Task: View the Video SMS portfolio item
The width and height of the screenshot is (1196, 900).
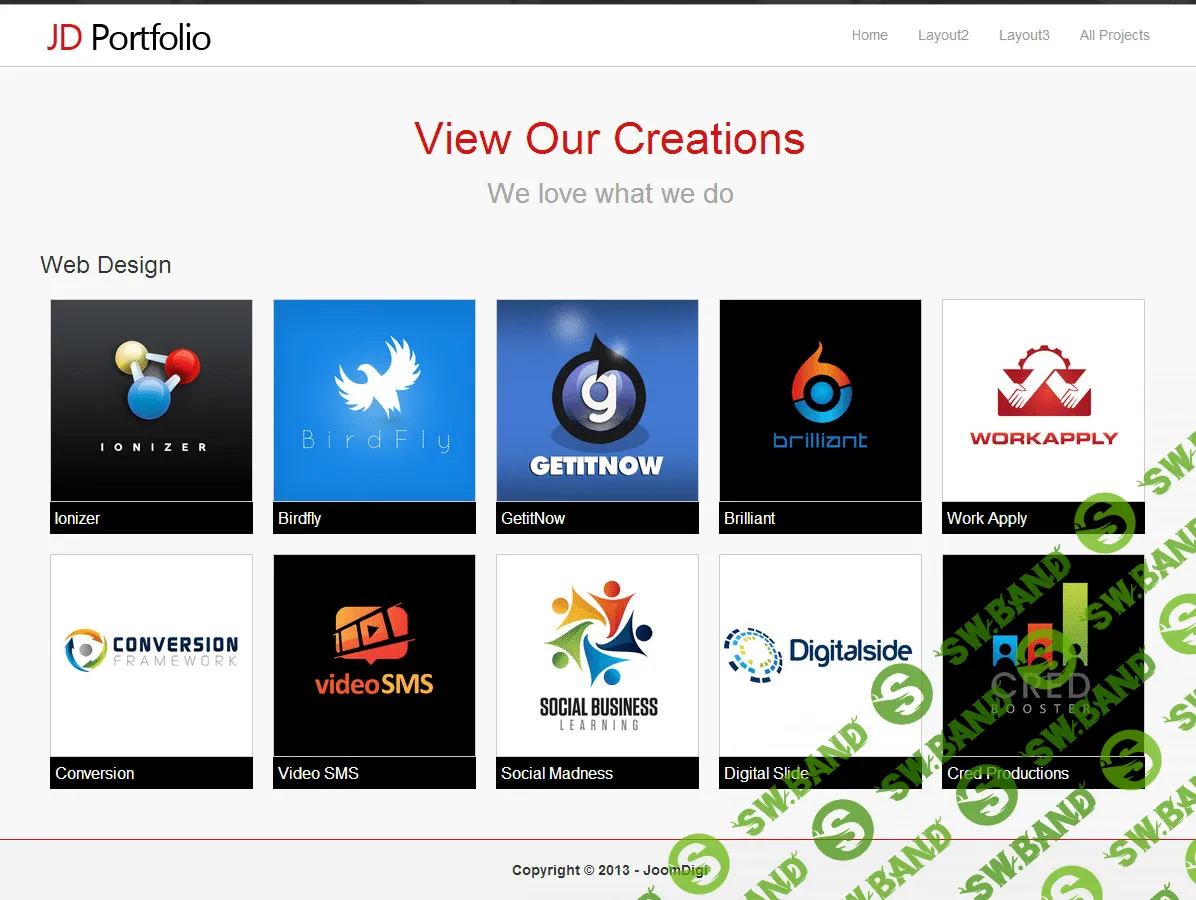Action: (374, 655)
